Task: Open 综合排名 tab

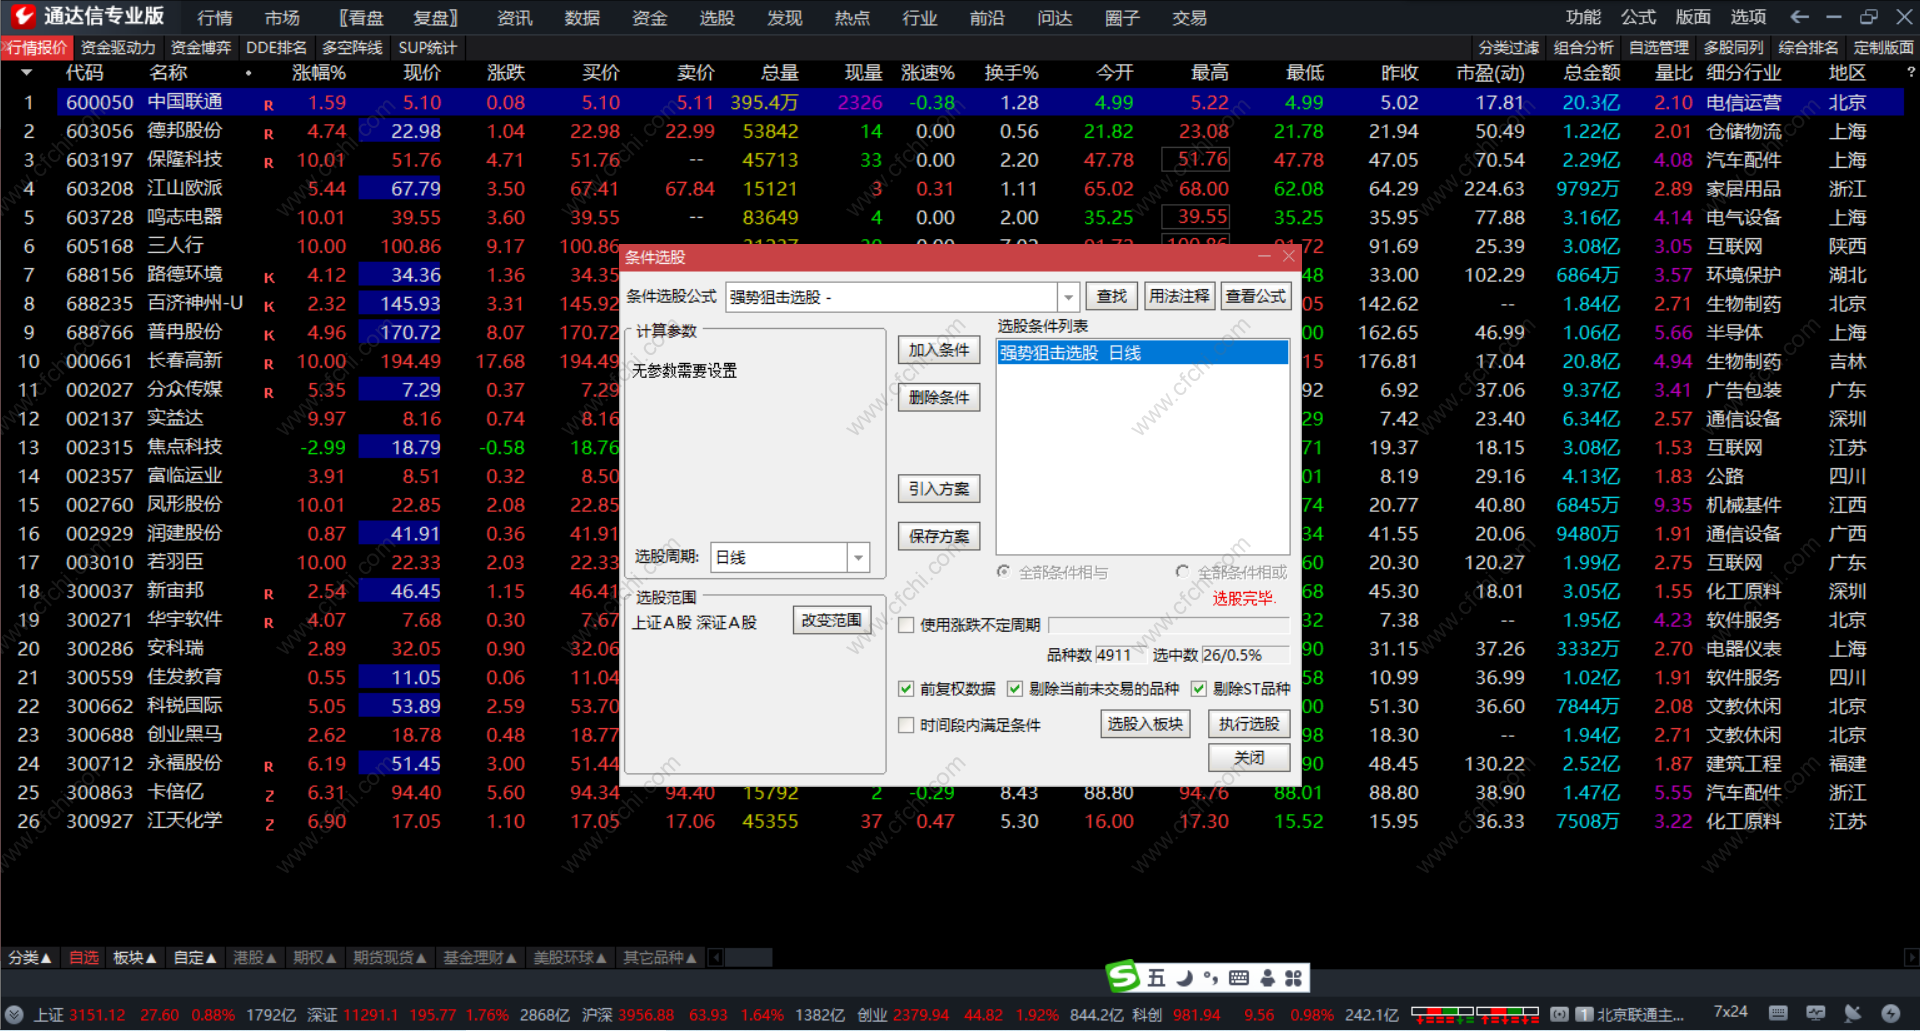Action: (1808, 47)
